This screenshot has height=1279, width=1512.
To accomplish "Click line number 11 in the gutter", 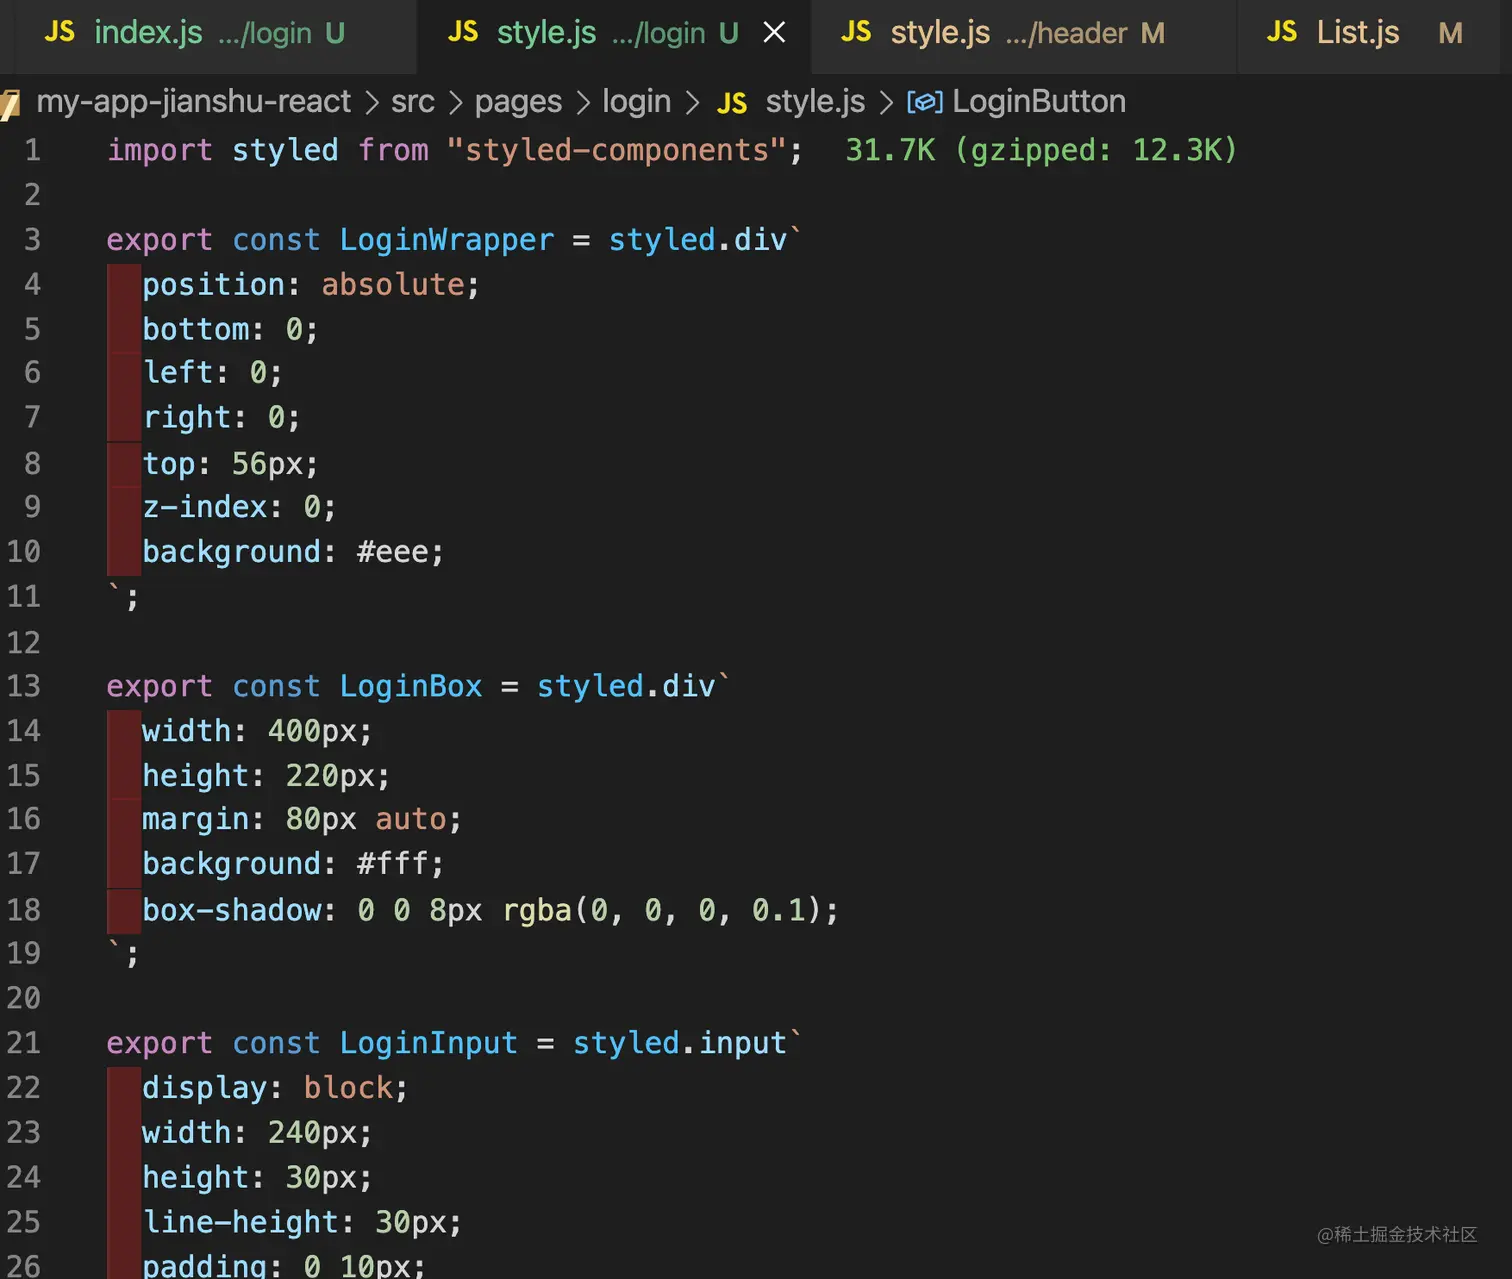I will 24,597.
